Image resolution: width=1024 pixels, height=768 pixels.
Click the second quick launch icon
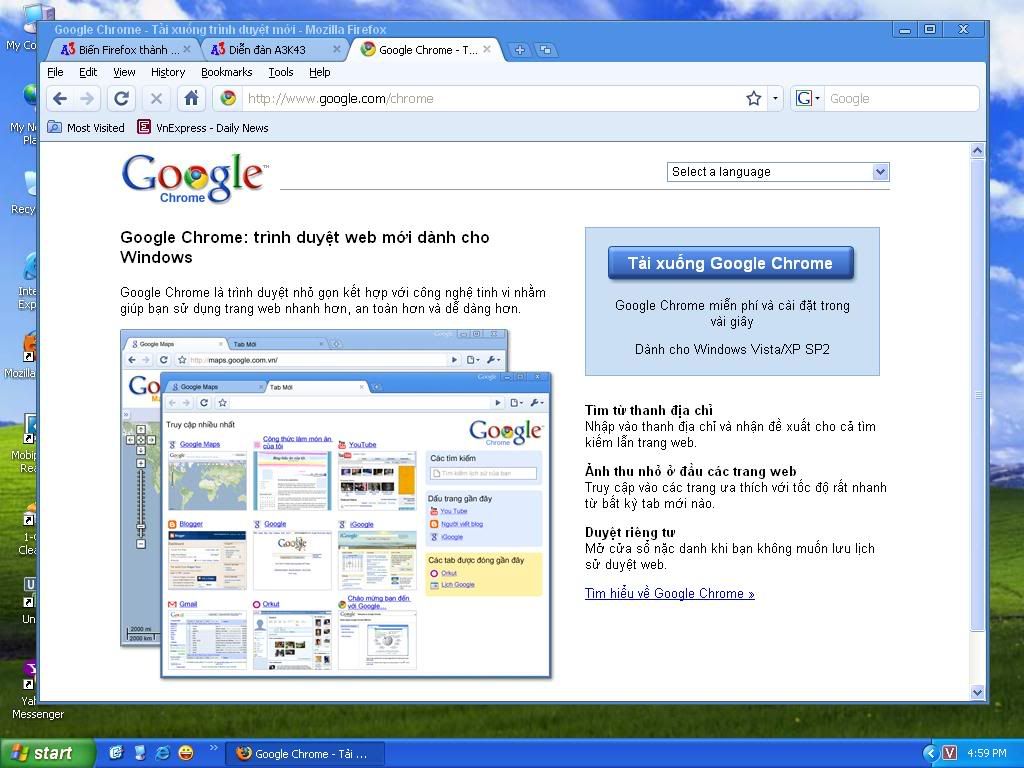(x=139, y=753)
